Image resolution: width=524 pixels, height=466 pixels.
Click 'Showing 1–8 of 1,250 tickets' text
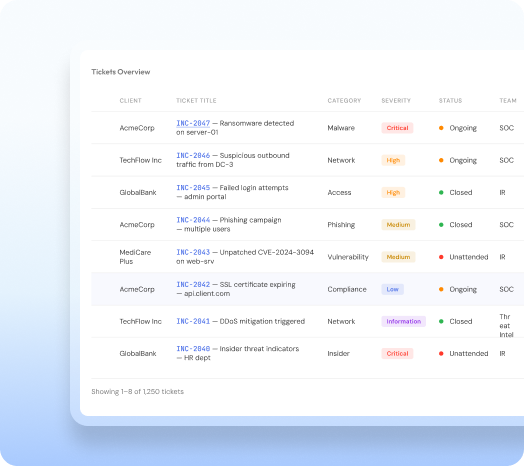point(137,391)
